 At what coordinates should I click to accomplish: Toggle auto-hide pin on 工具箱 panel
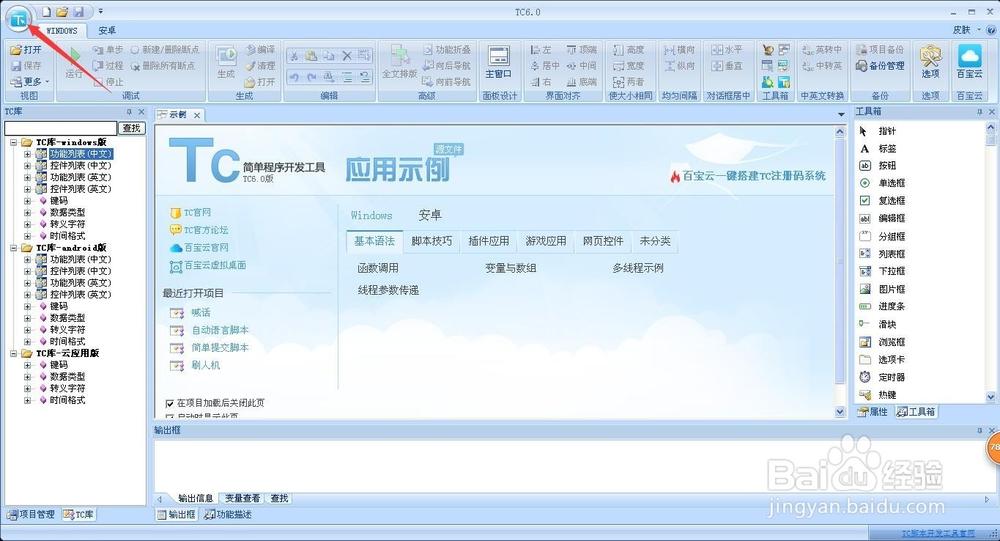click(980, 112)
